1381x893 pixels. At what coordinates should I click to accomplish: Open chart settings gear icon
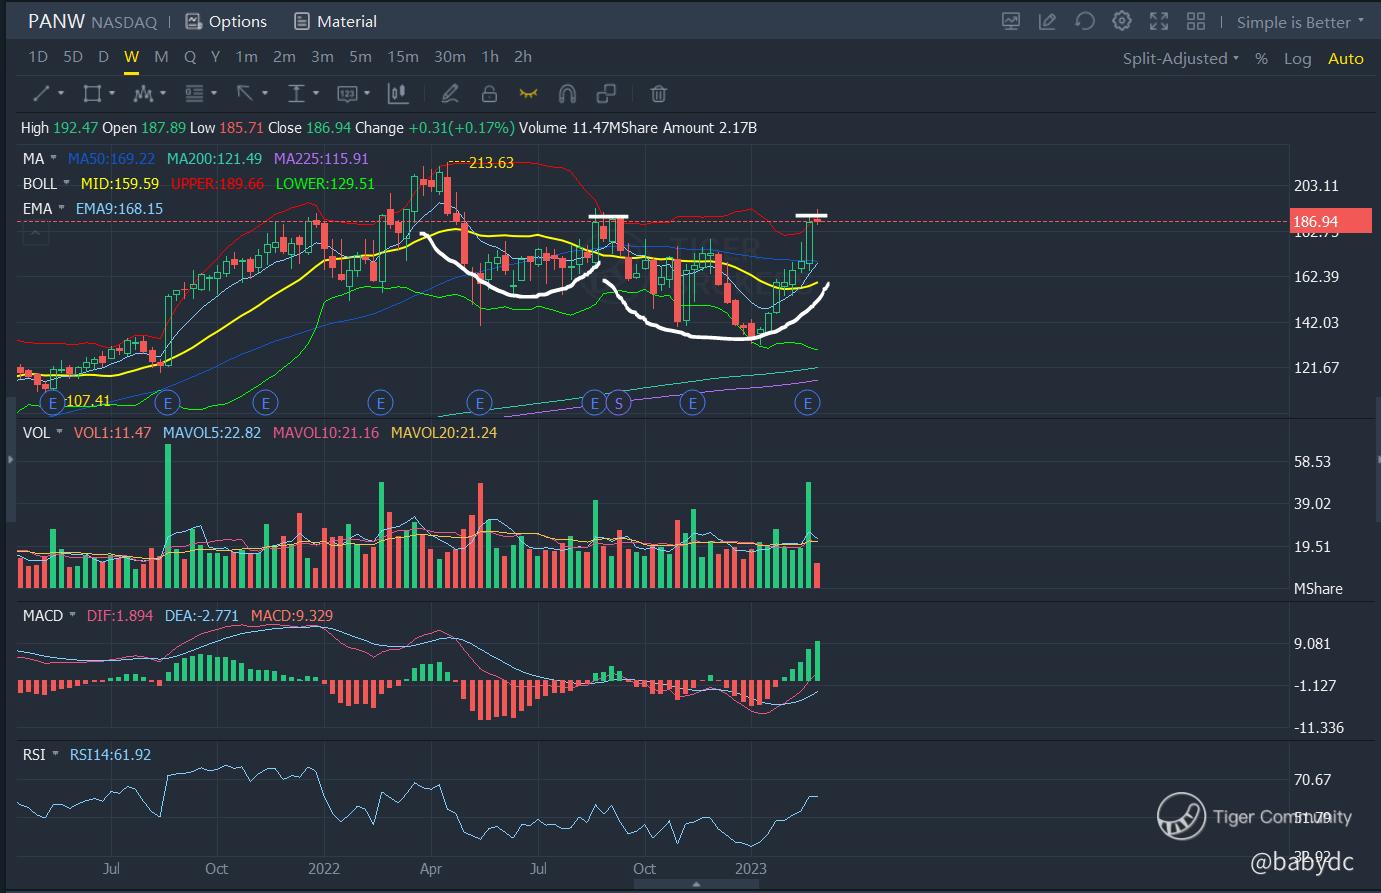pyautogui.click(x=1122, y=21)
